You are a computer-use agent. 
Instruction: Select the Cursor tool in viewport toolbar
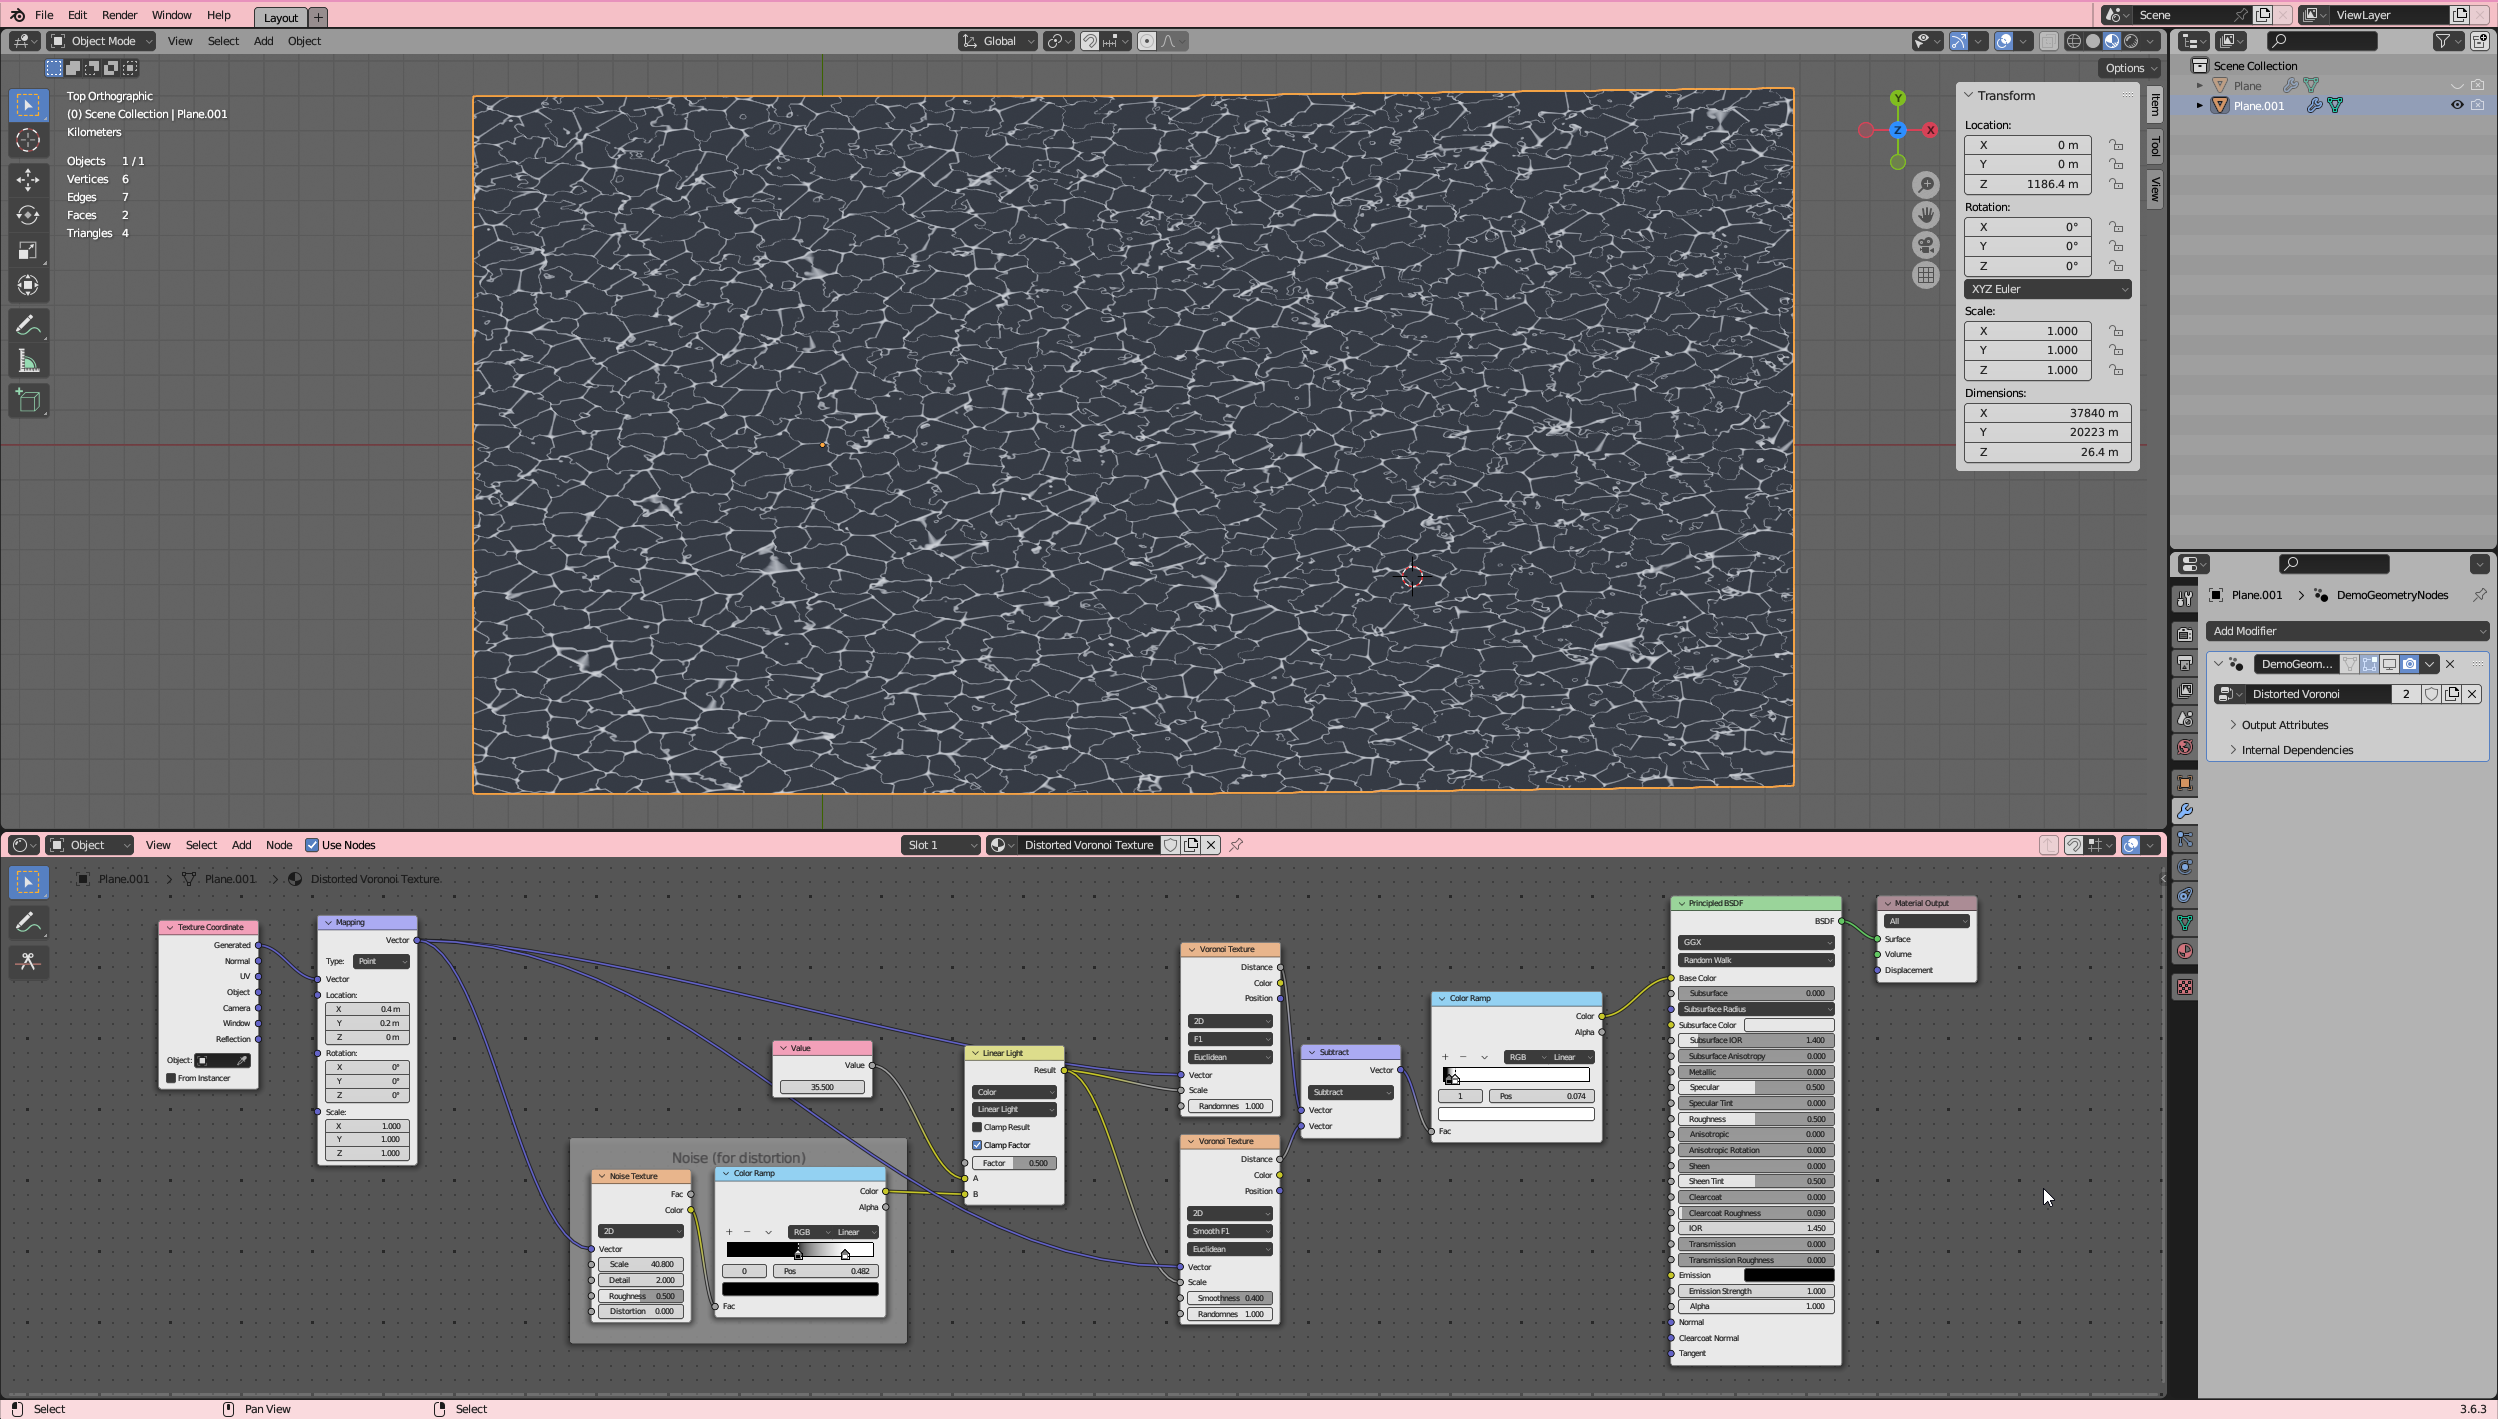(x=28, y=140)
